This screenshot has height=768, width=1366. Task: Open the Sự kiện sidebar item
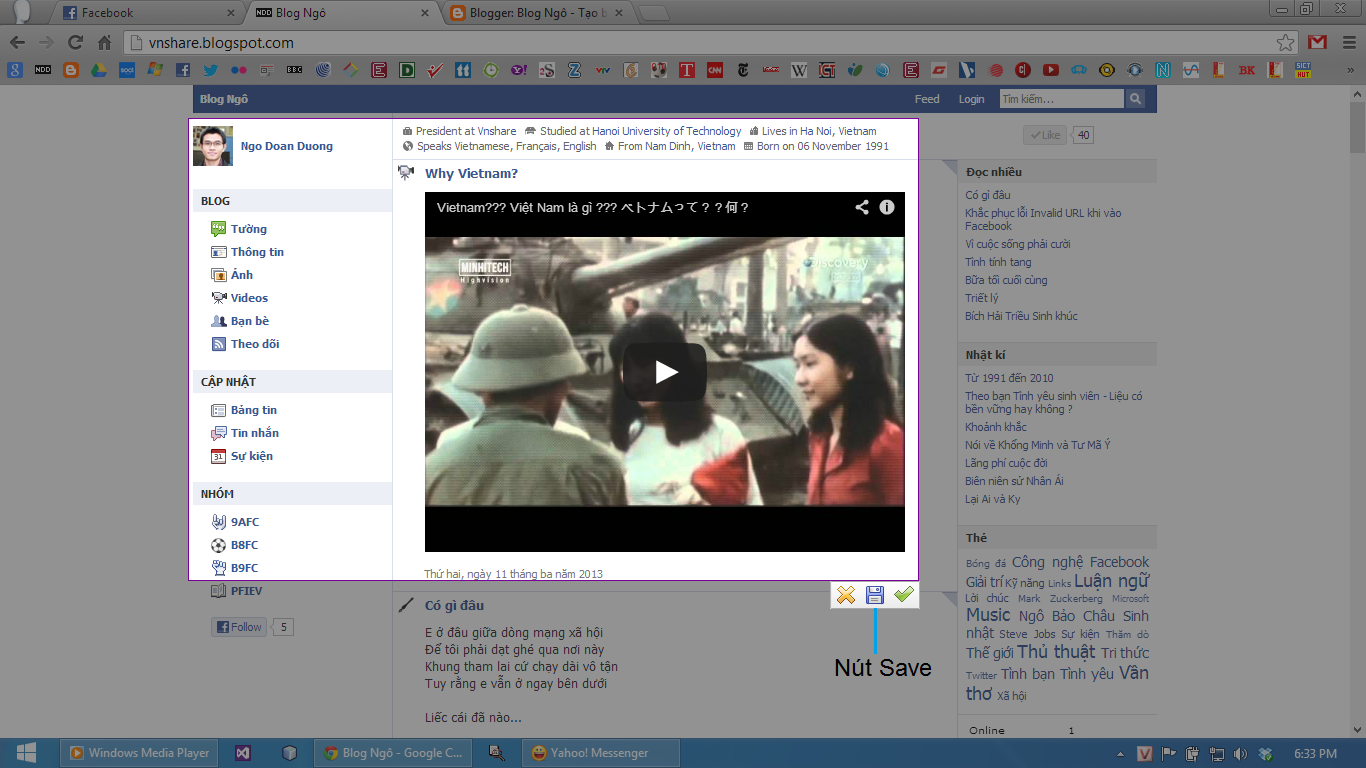point(252,456)
